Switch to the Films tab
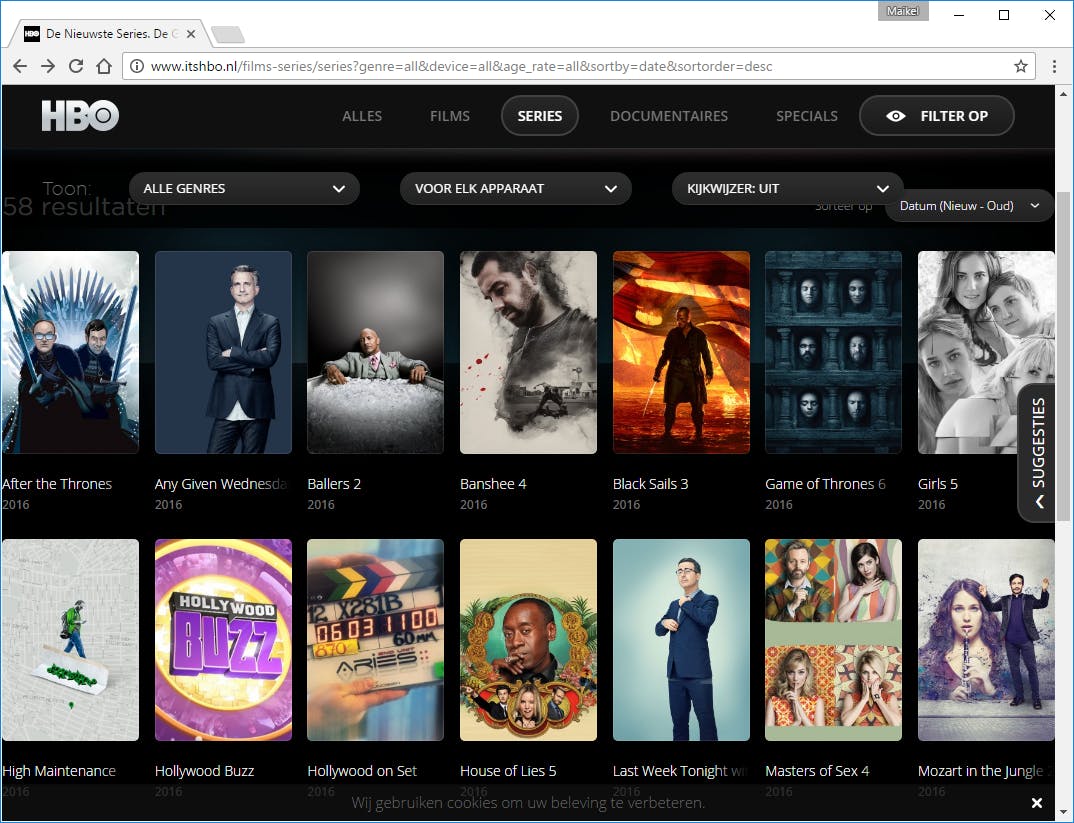This screenshot has width=1074, height=823. point(449,116)
